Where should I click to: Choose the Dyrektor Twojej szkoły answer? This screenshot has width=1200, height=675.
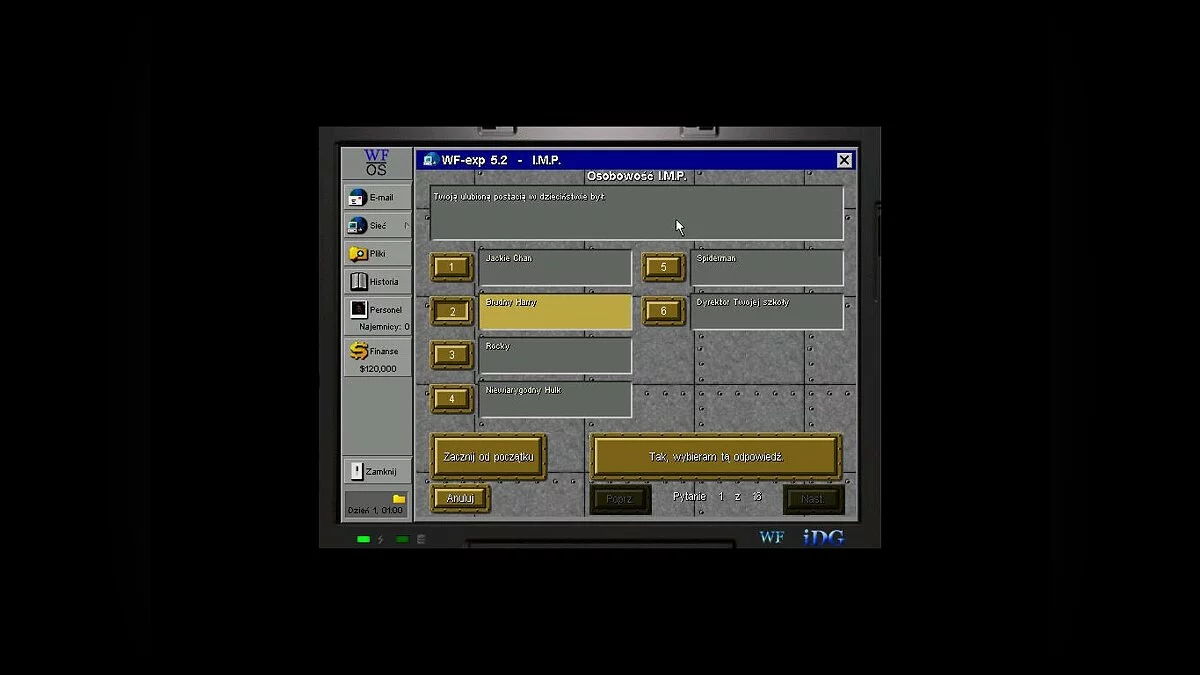pos(767,312)
